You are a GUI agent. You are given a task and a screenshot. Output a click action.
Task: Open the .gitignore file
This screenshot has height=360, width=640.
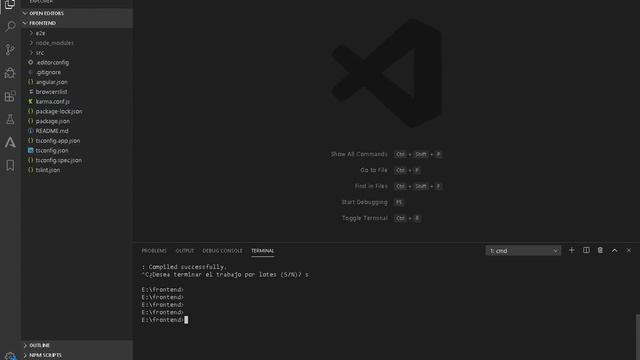click(x=77, y=72)
